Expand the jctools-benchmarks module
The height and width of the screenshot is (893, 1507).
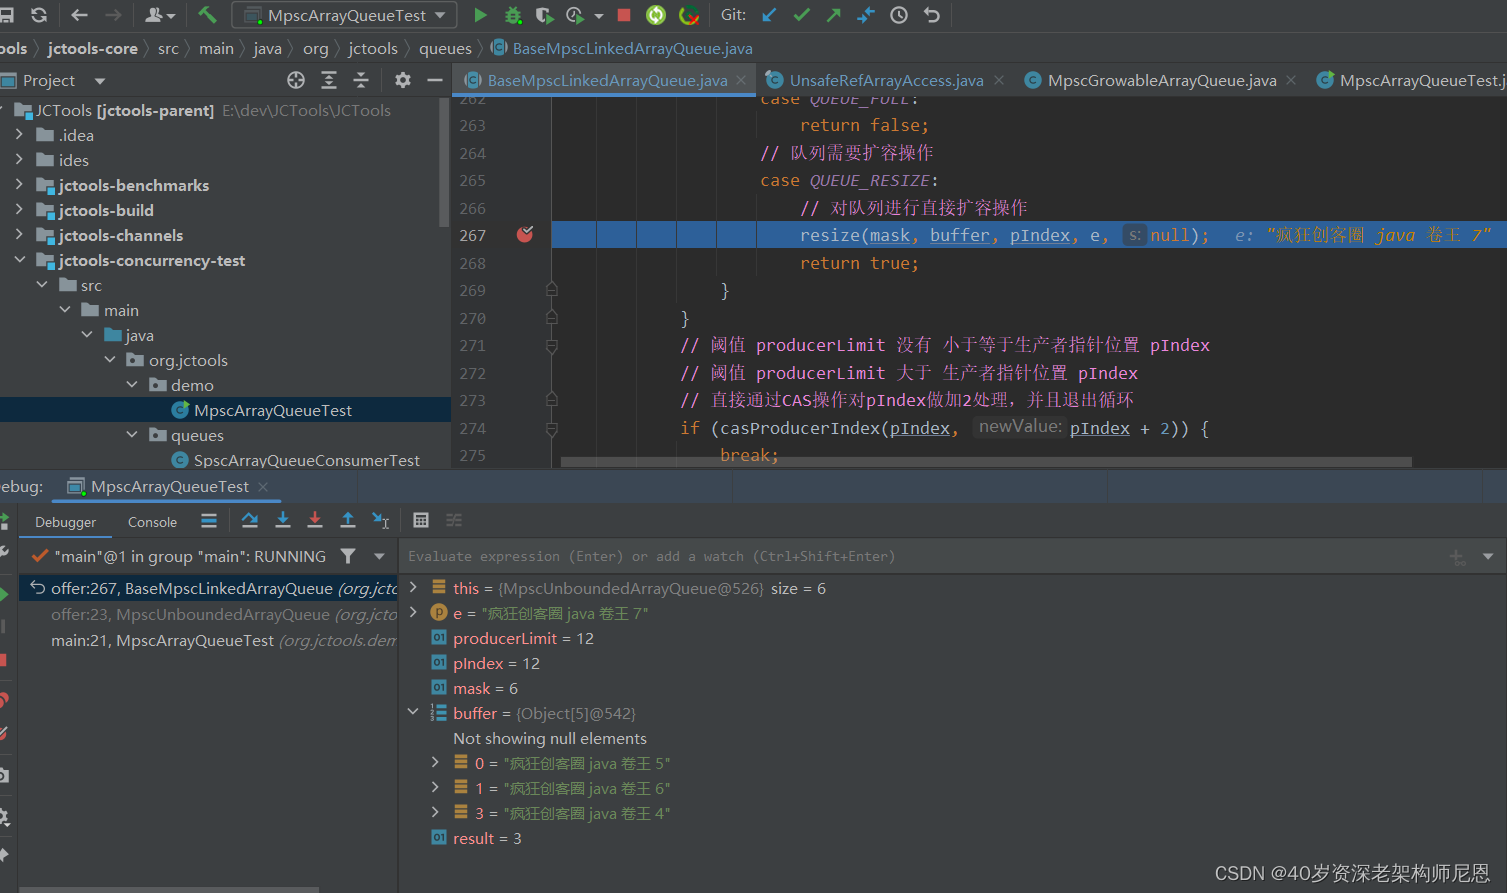coord(19,185)
